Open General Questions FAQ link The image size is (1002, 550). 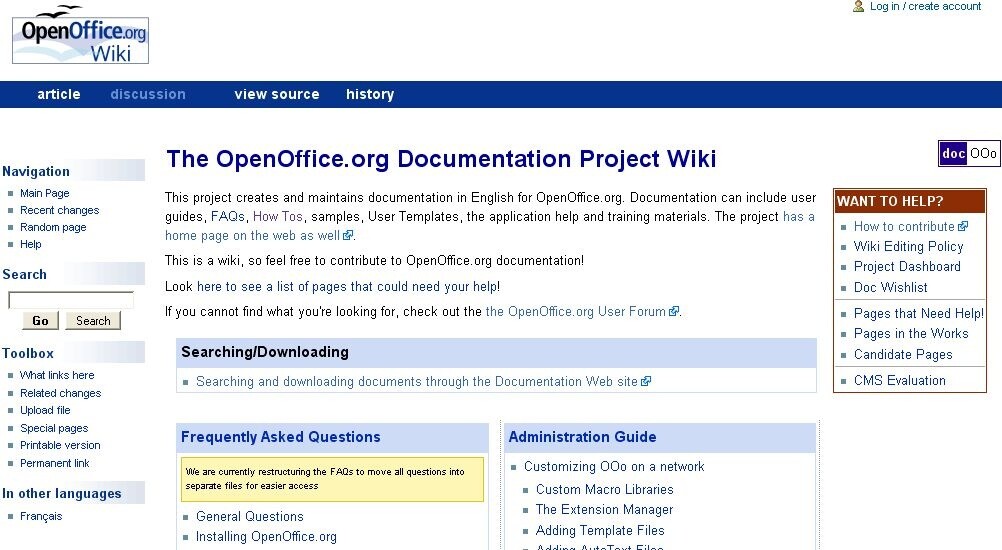click(x=249, y=516)
